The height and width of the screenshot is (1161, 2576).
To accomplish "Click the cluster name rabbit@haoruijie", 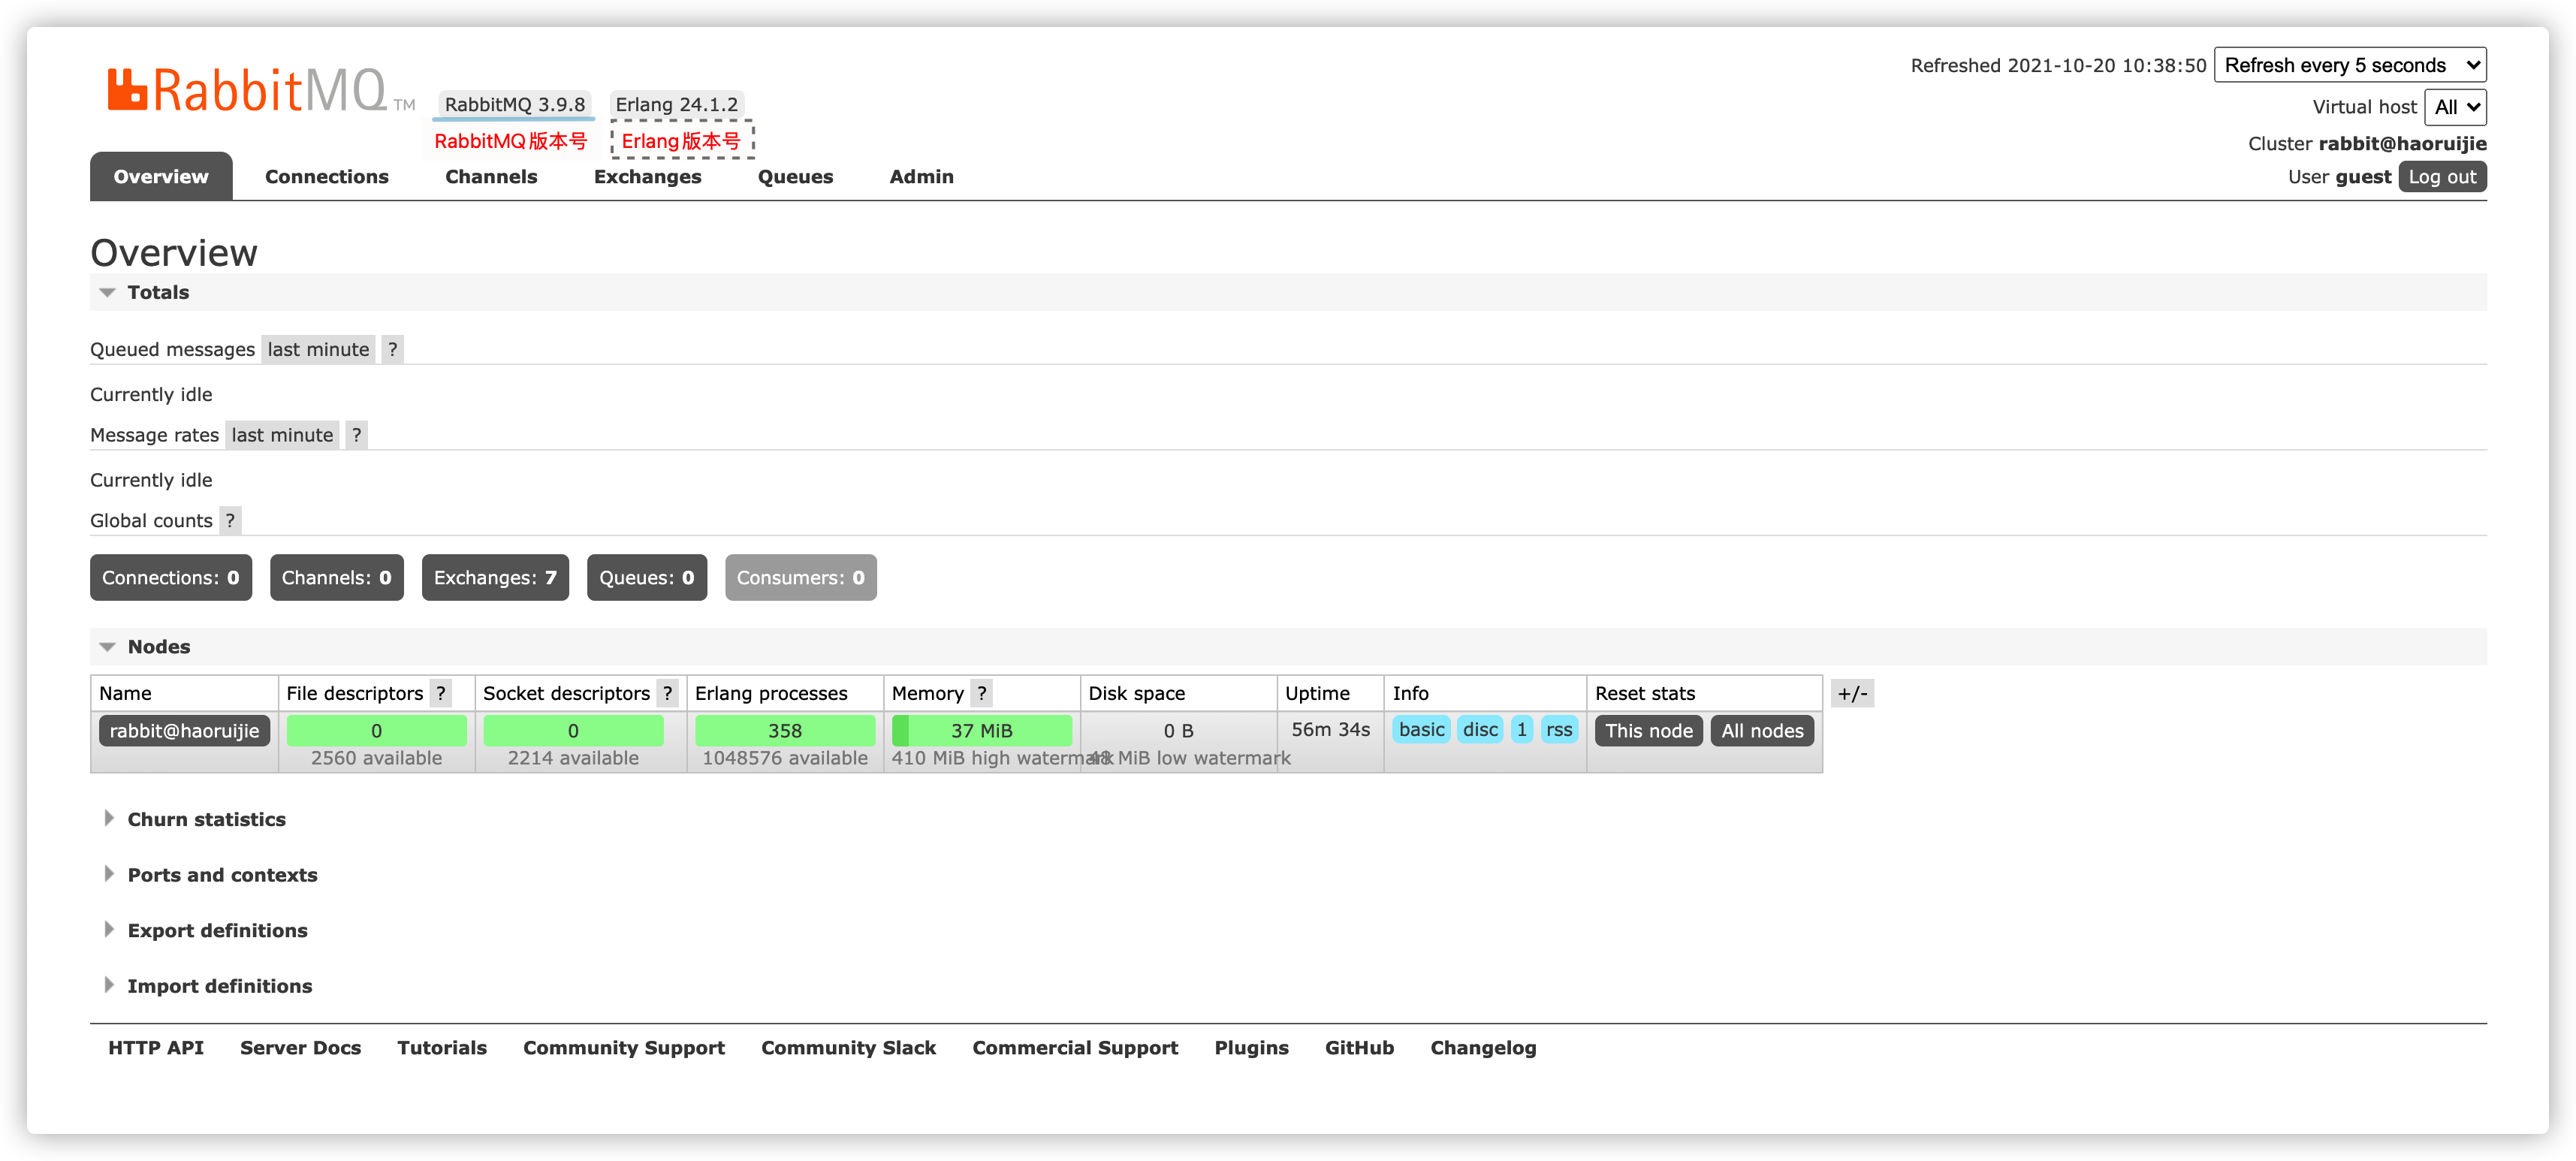I will [2403, 143].
